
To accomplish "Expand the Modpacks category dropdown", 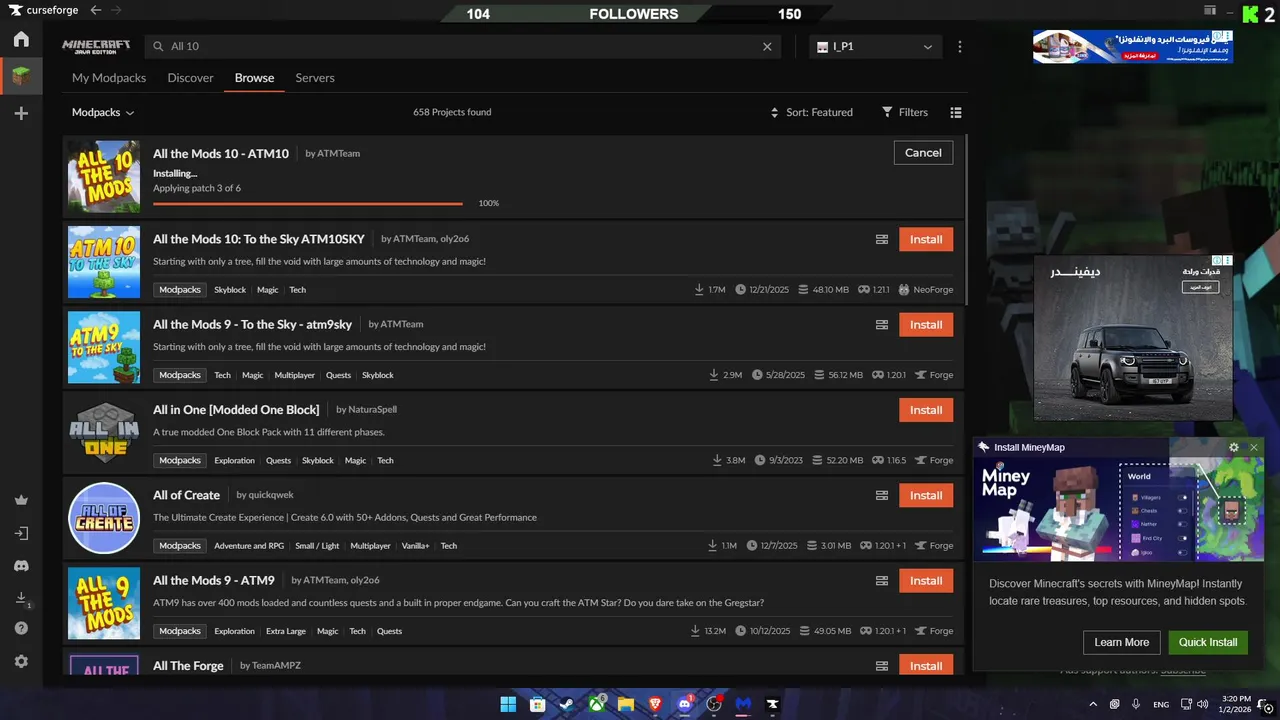I will click(x=103, y=113).
